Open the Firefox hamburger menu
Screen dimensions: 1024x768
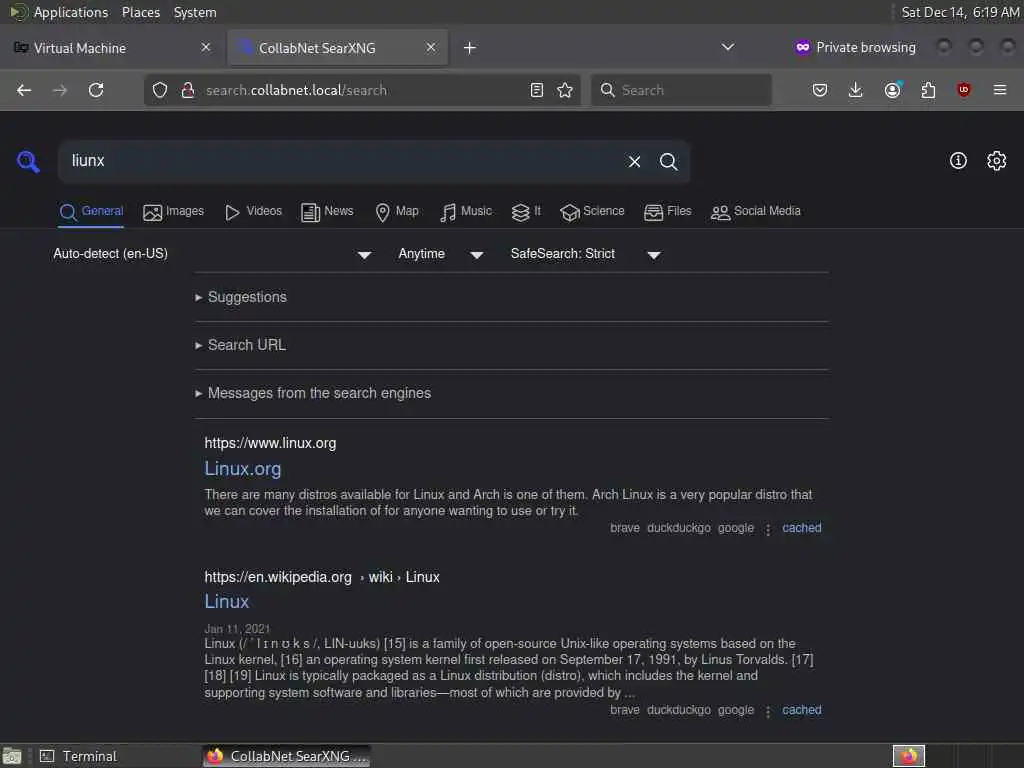click(999, 90)
